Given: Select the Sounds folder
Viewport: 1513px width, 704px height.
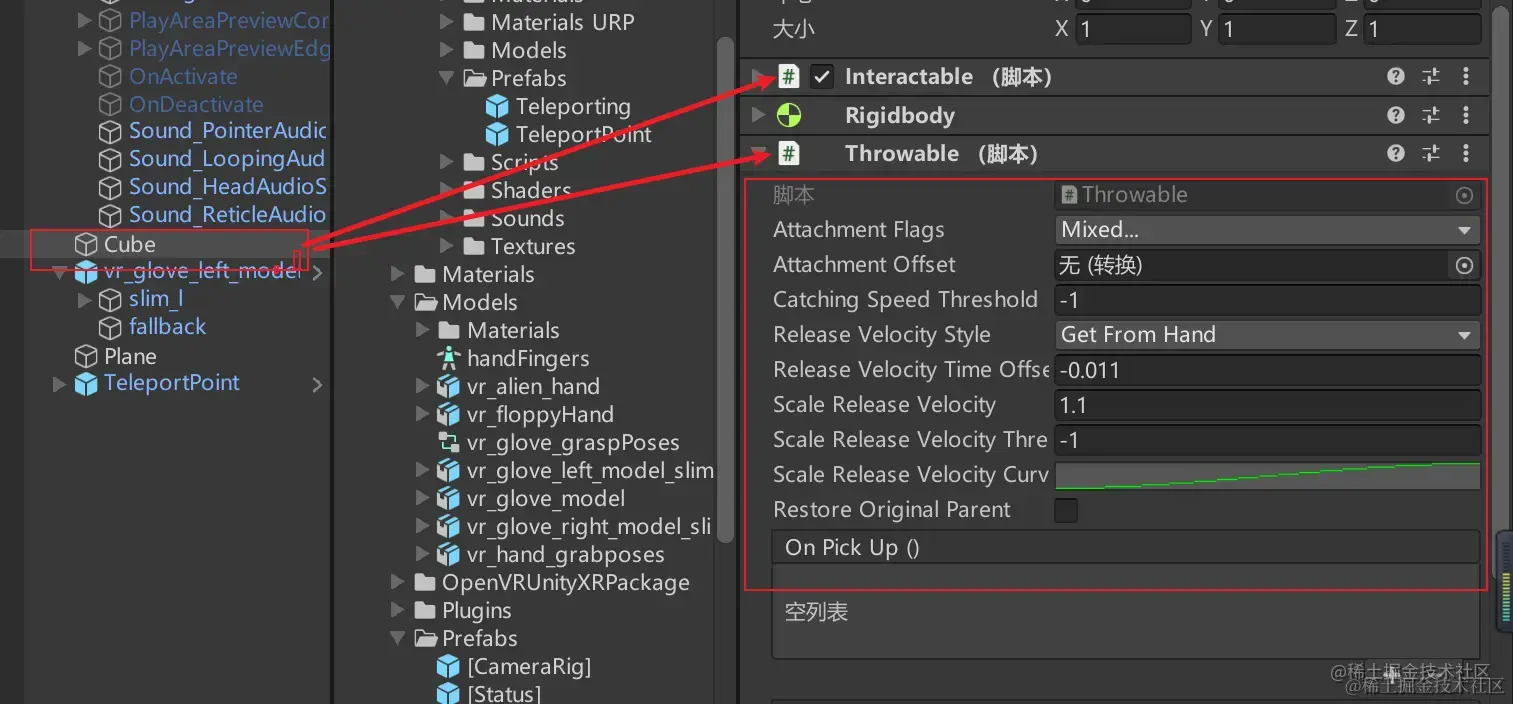Looking at the screenshot, I should pyautogui.click(x=514, y=218).
